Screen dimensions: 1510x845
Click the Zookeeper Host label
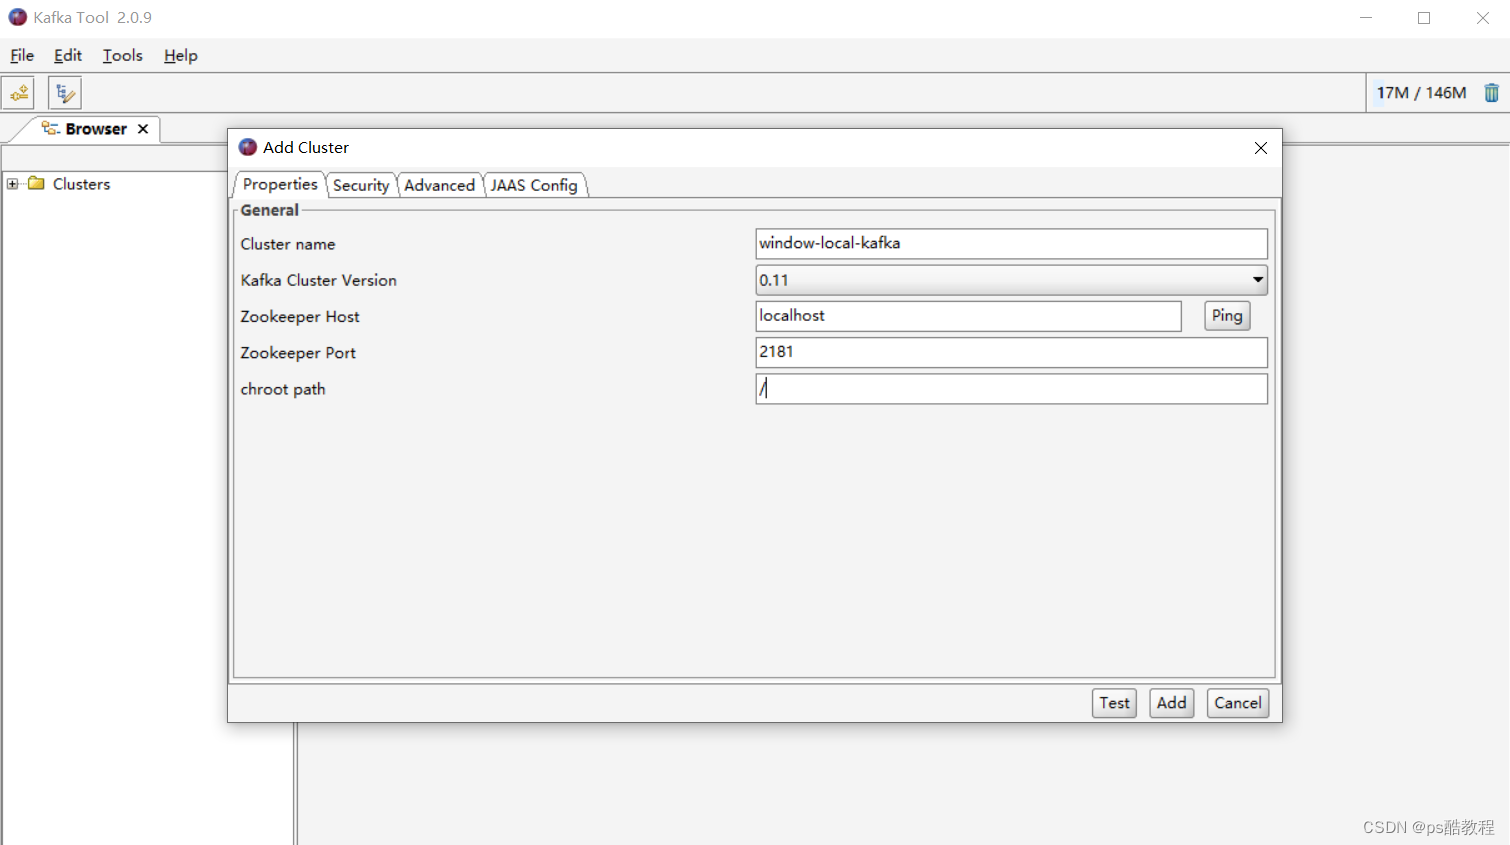pyautogui.click(x=300, y=316)
